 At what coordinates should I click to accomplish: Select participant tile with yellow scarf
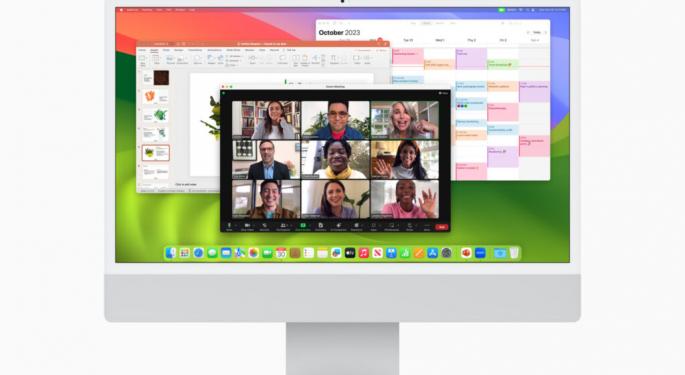pos(335,160)
